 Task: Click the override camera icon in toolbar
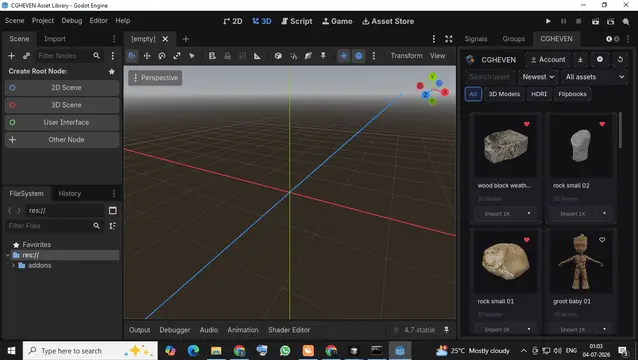tap(308, 56)
